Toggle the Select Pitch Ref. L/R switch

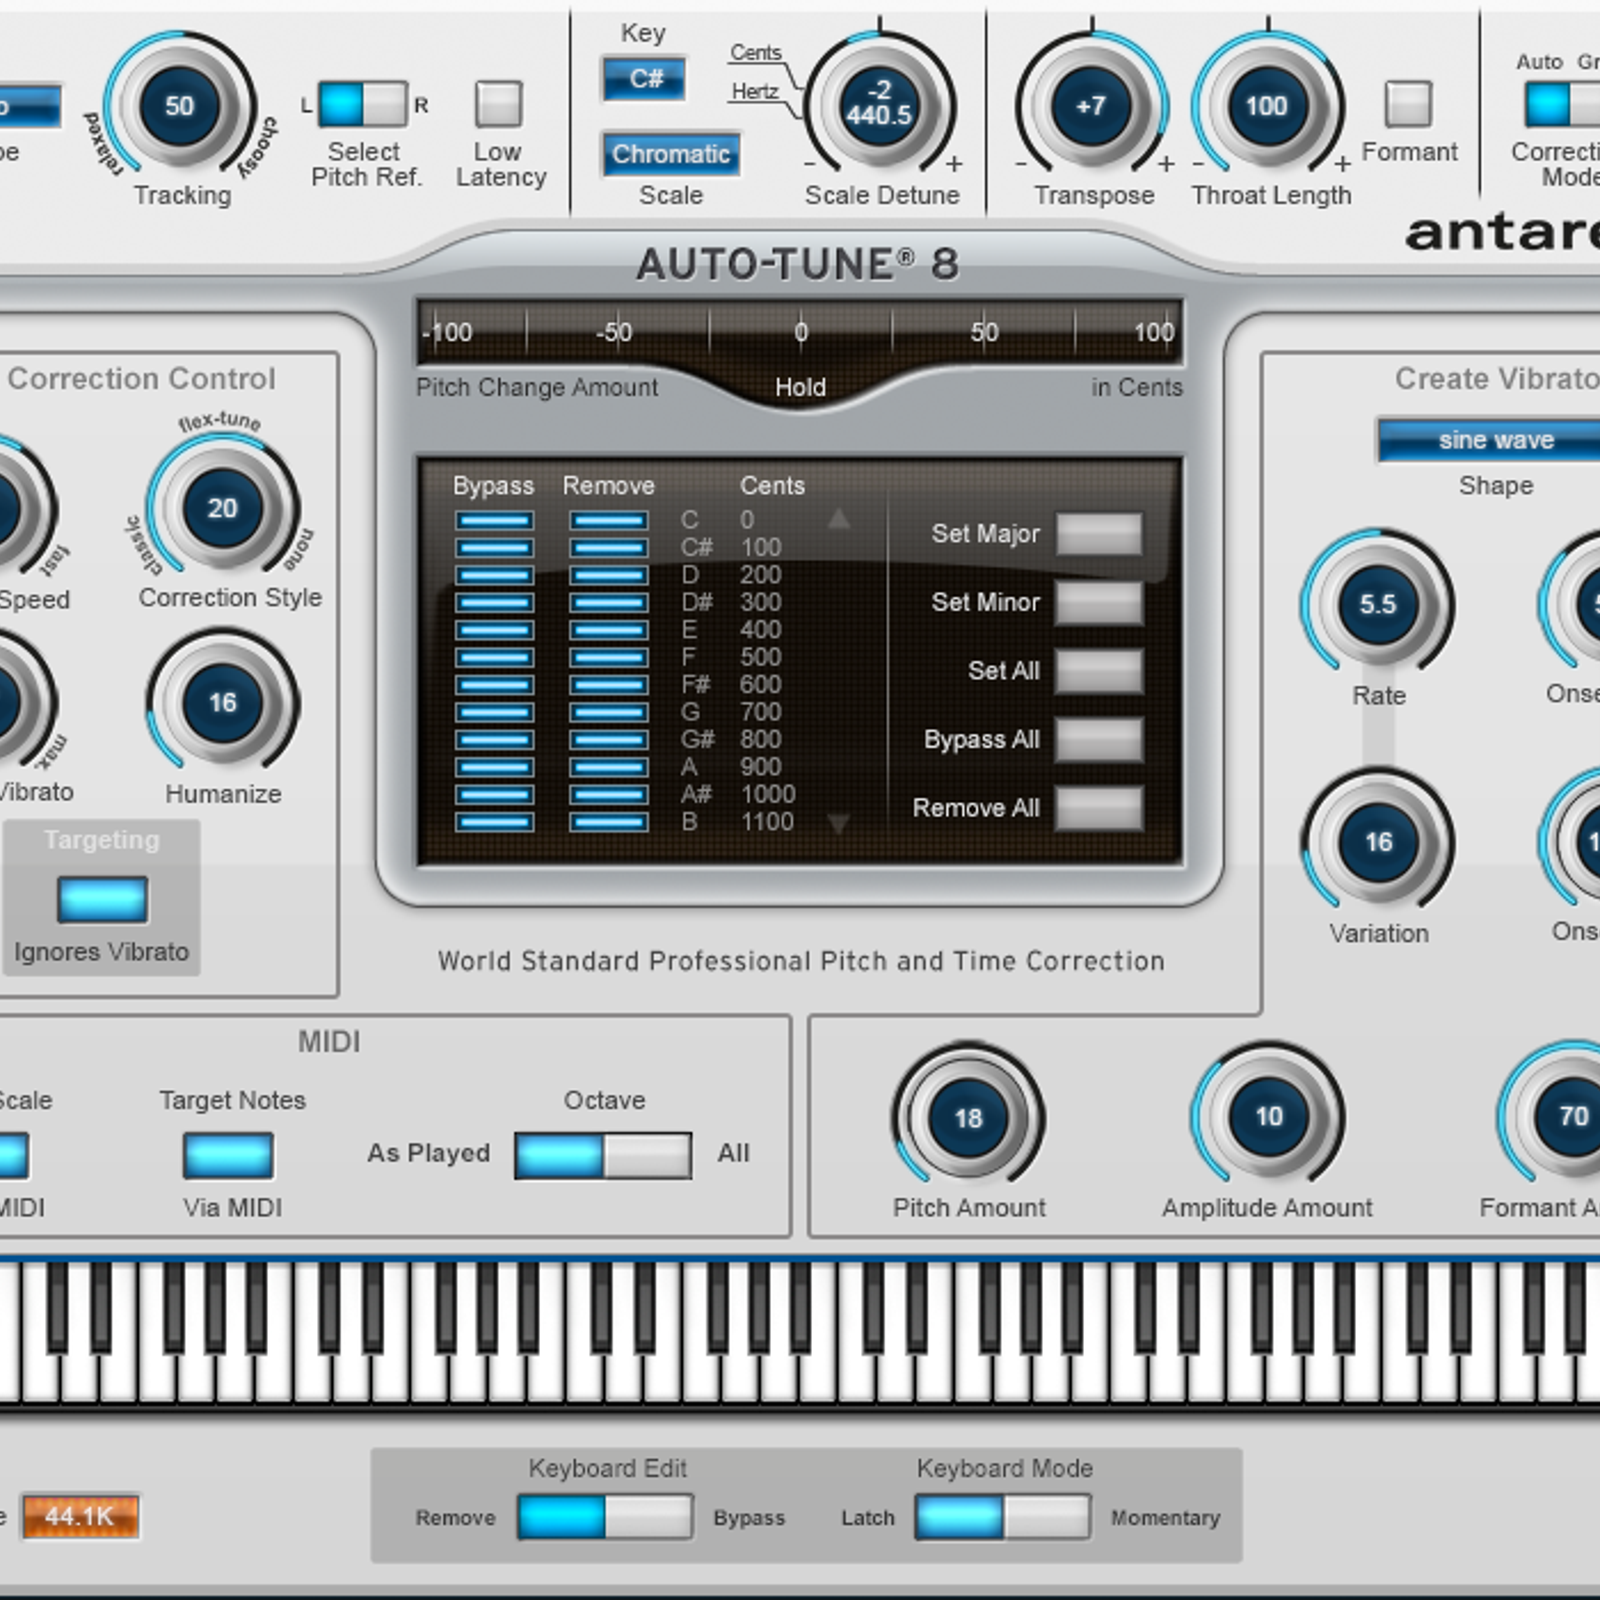coord(363,104)
